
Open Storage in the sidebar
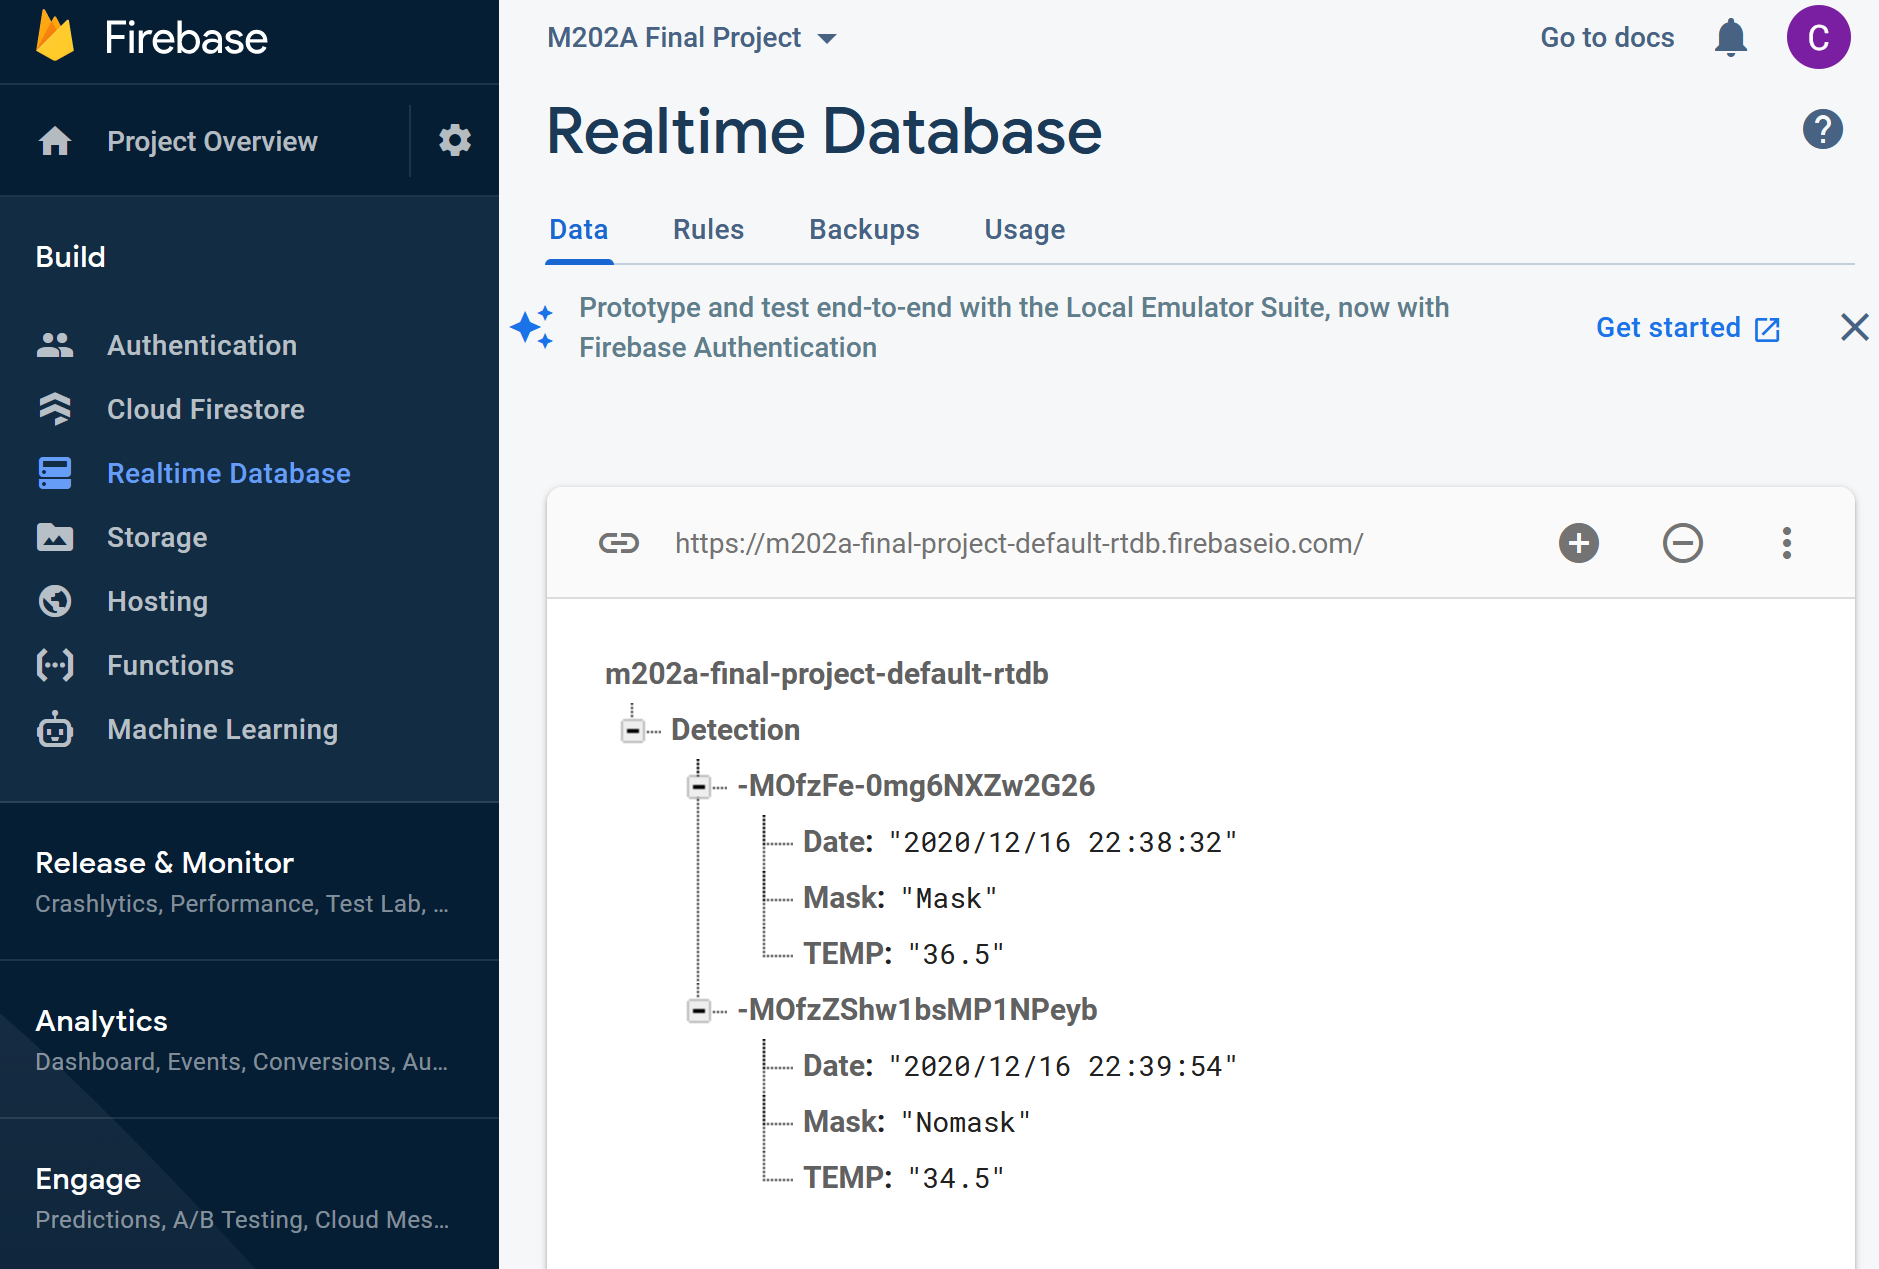tap(157, 537)
